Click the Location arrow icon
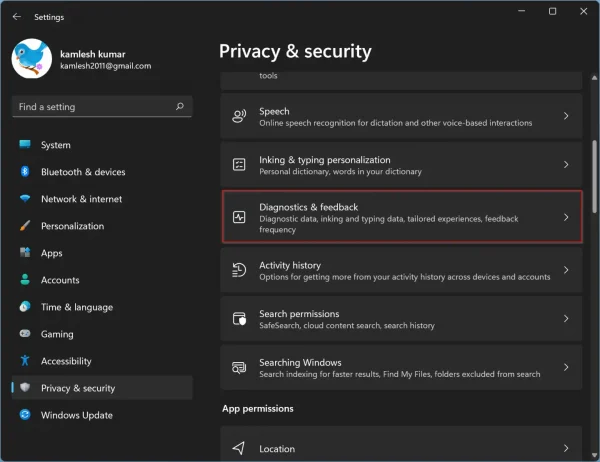Image resolution: width=600 pixels, height=462 pixels. tap(239, 448)
